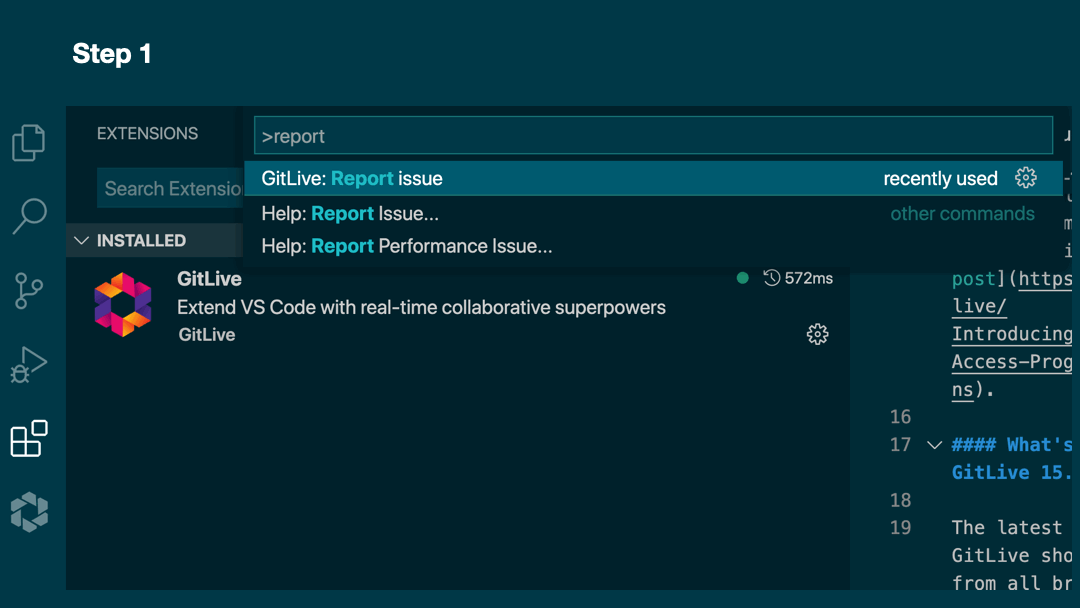Click the Access-Prog link text in editor
This screenshot has height=608, width=1080.
(x=1012, y=361)
